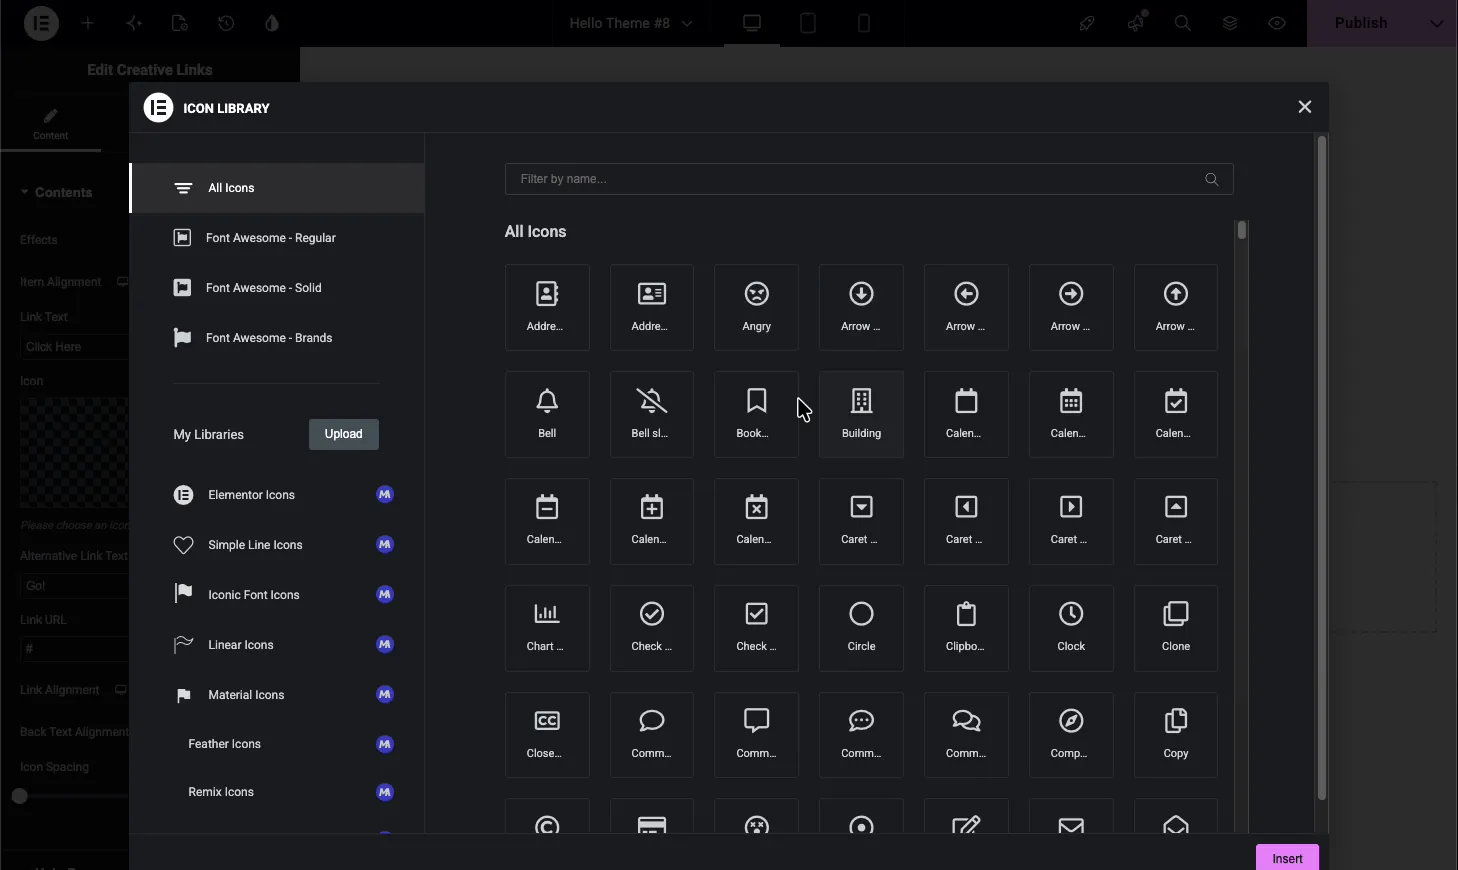1458x870 pixels.
Task: Select the Chart bar icon
Action: [547, 628]
